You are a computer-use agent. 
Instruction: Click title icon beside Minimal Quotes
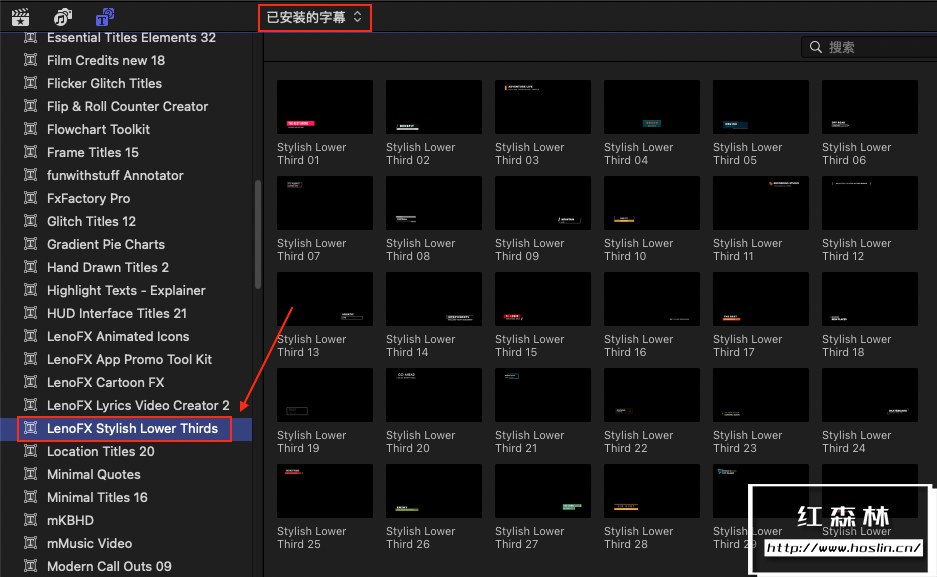tap(30, 474)
